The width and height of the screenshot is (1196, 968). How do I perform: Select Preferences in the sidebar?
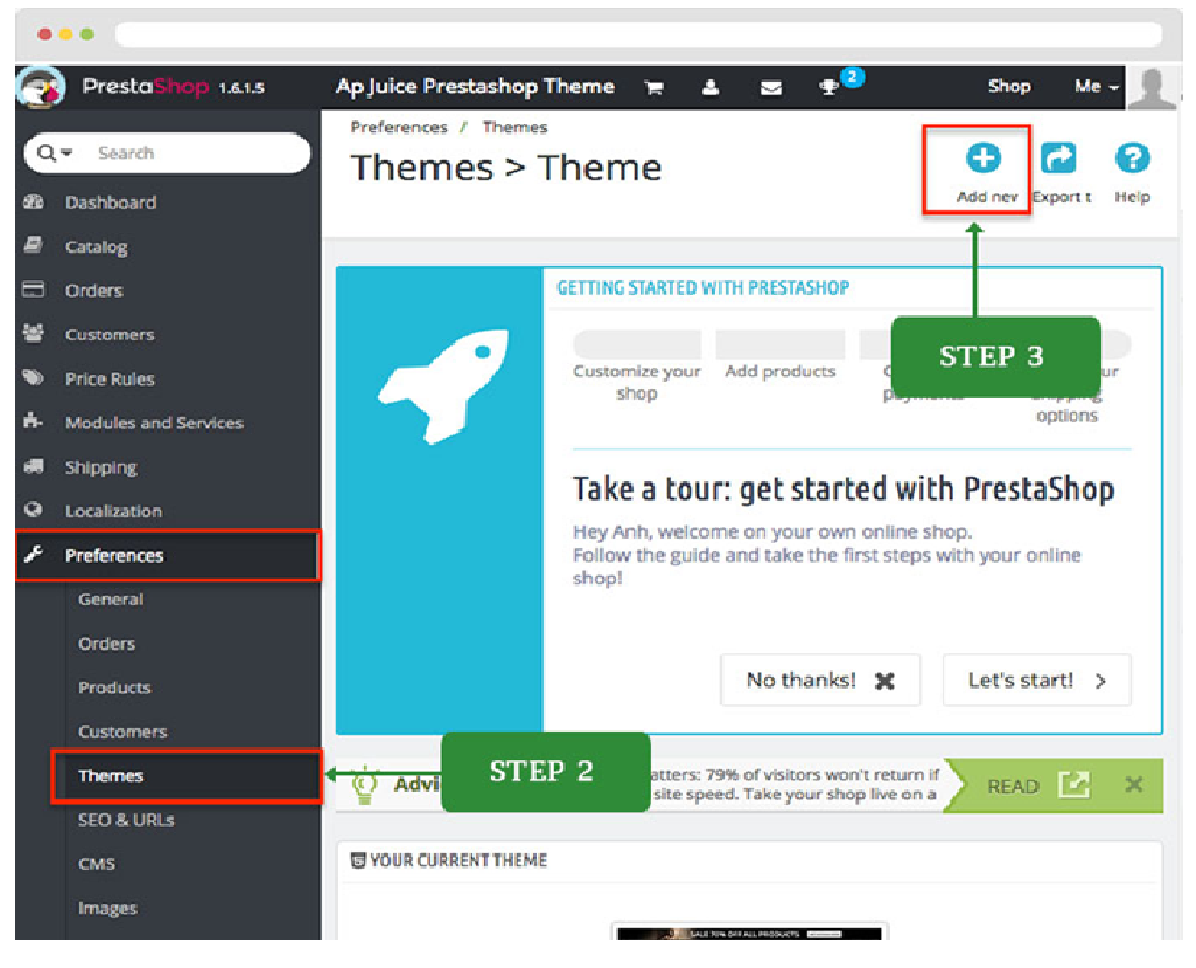point(167,555)
